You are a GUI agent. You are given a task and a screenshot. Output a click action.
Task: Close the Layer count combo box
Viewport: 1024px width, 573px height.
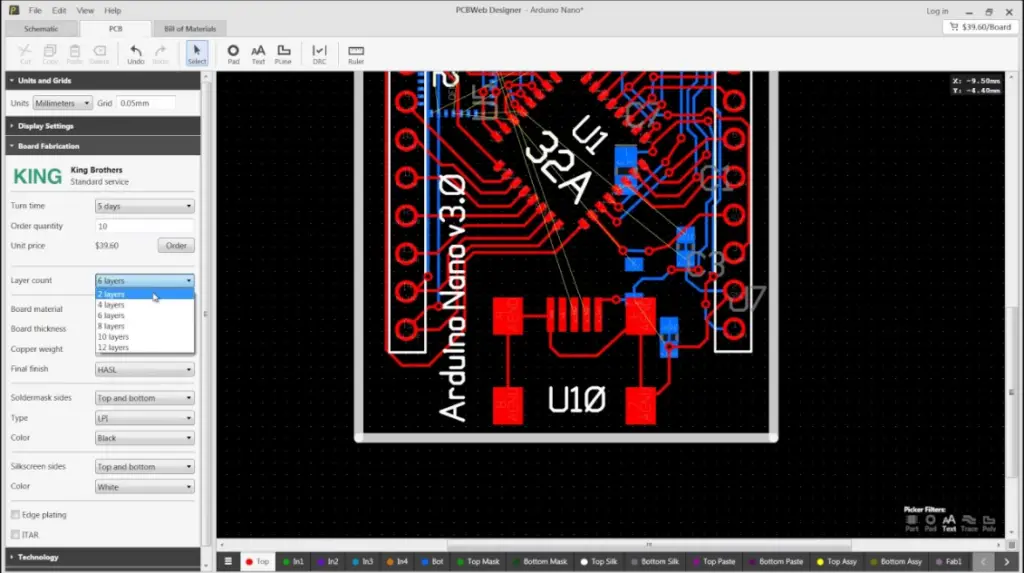pyautogui.click(x=144, y=280)
